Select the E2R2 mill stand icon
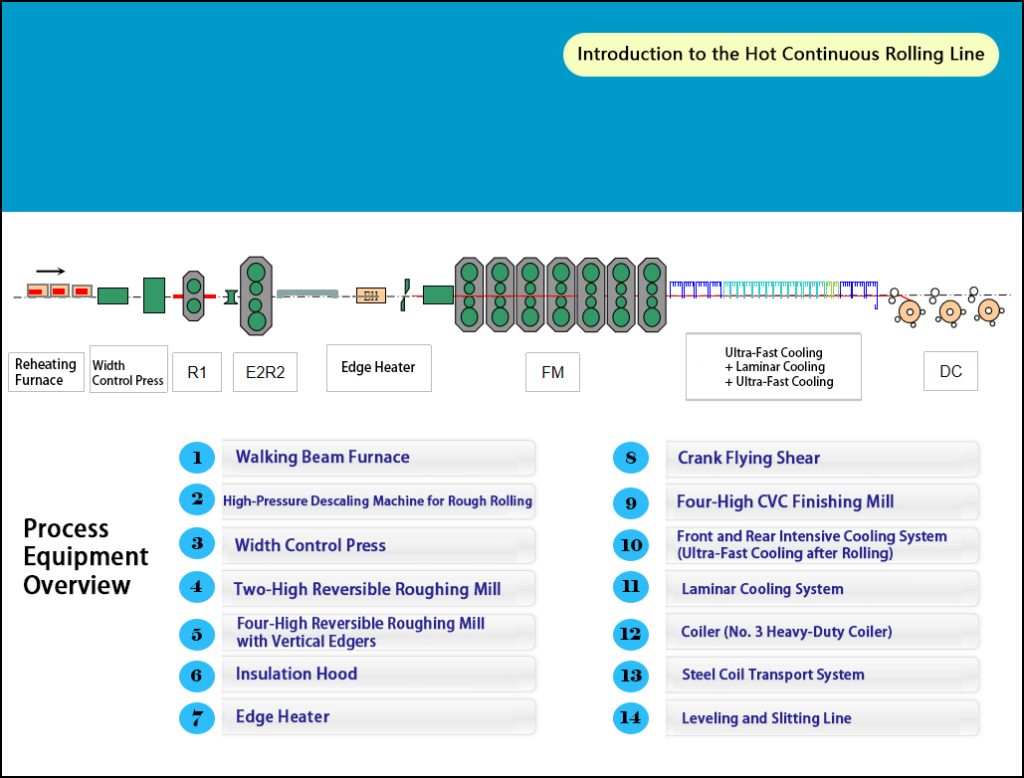 pos(257,295)
